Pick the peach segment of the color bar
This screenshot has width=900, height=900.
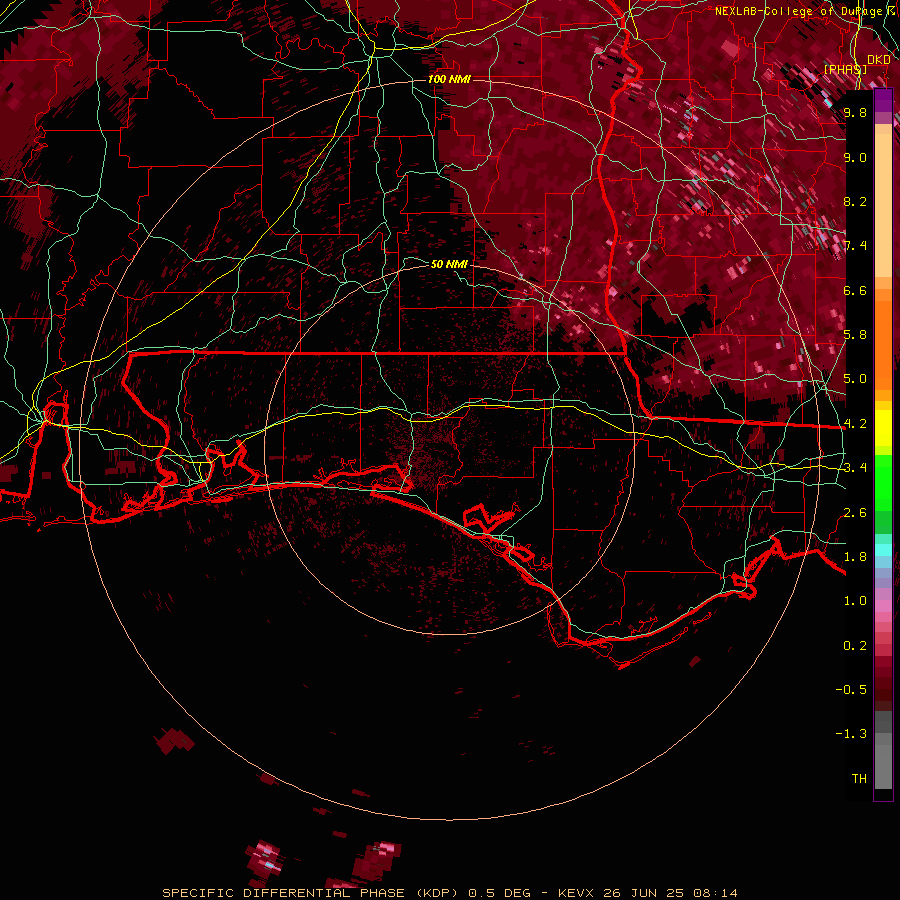coord(883,201)
